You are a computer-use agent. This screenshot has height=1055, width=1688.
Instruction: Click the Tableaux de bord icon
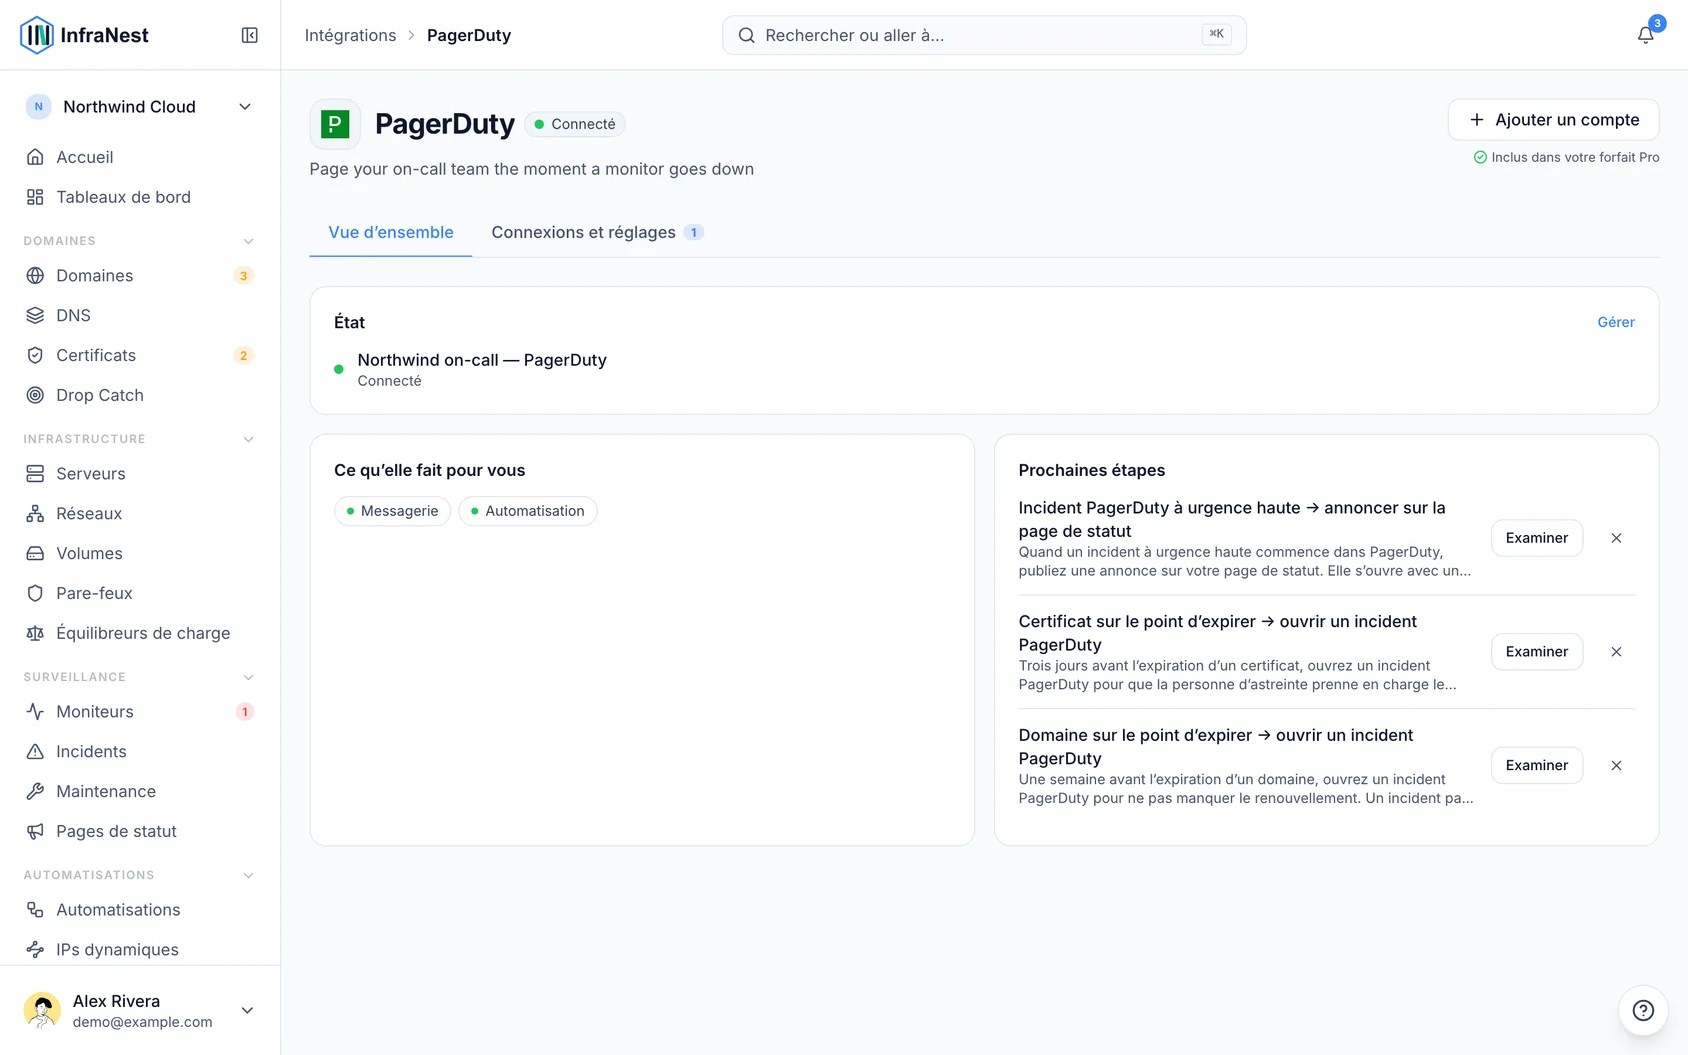click(35, 197)
